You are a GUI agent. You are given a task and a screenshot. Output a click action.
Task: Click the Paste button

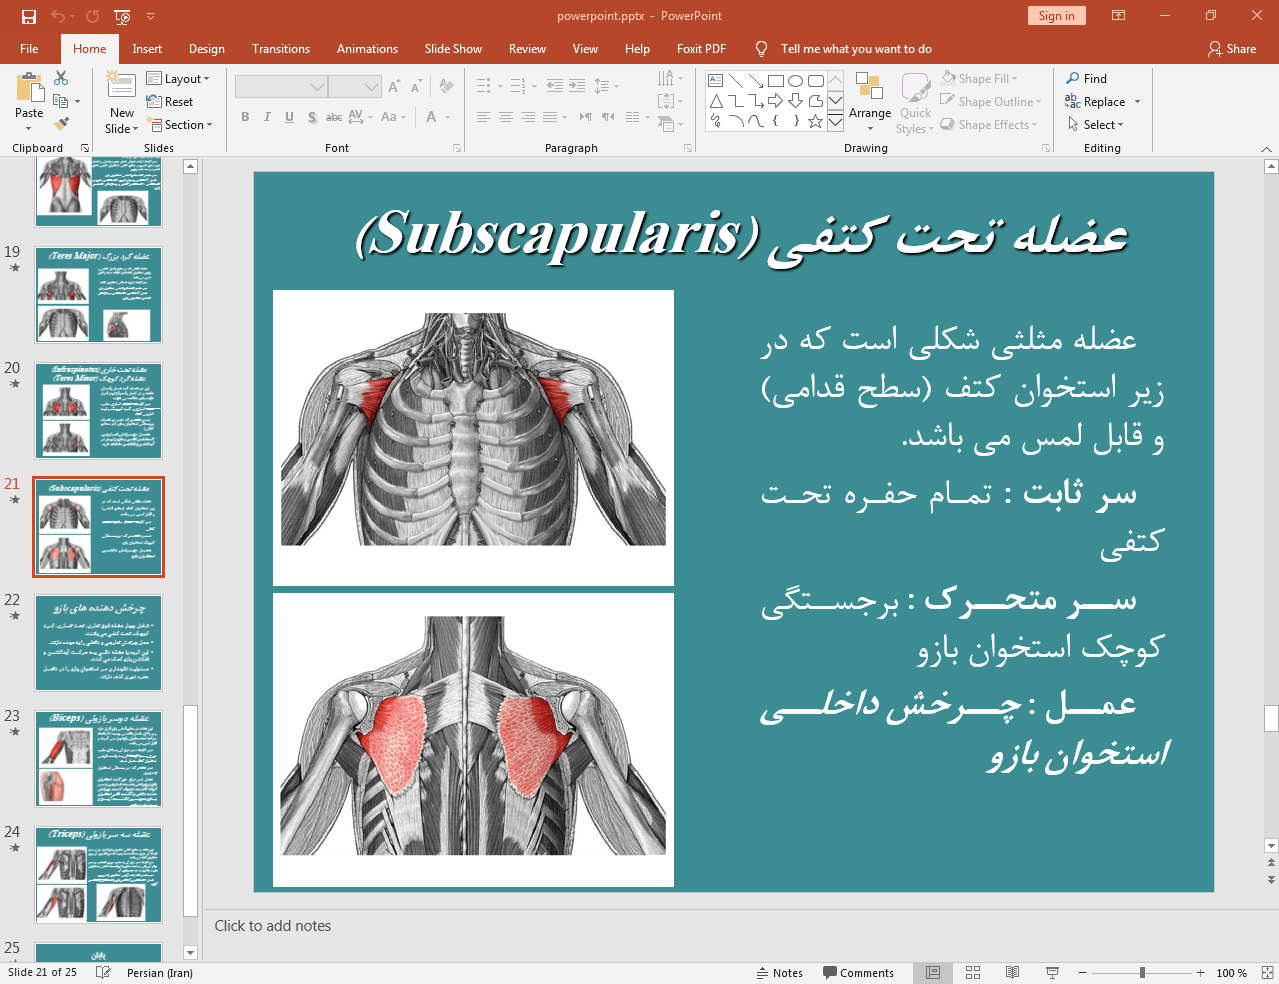pos(29,103)
